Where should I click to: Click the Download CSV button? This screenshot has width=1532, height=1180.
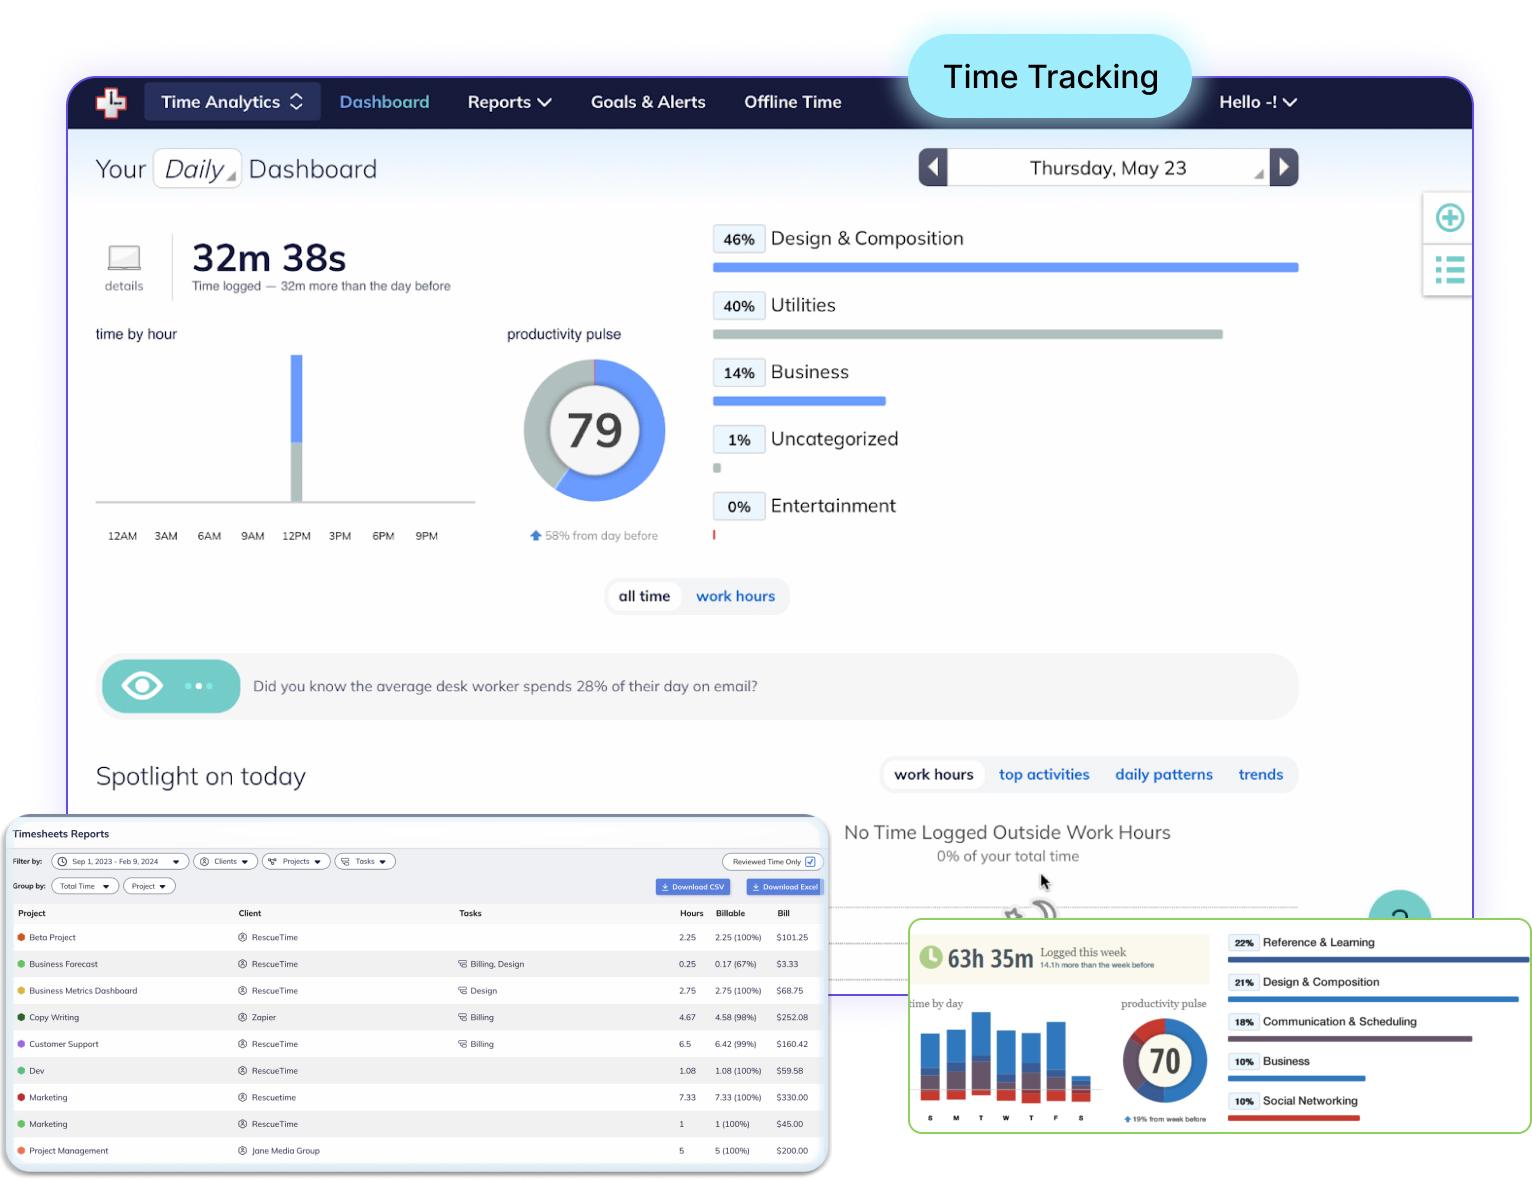click(x=692, y=887)
